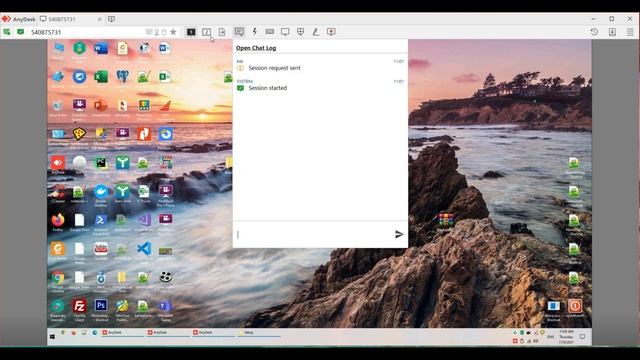Select the Visual Studio Code desktop icon
The height and width of the screenshot is (360, 640).
[x=144, y=251]
